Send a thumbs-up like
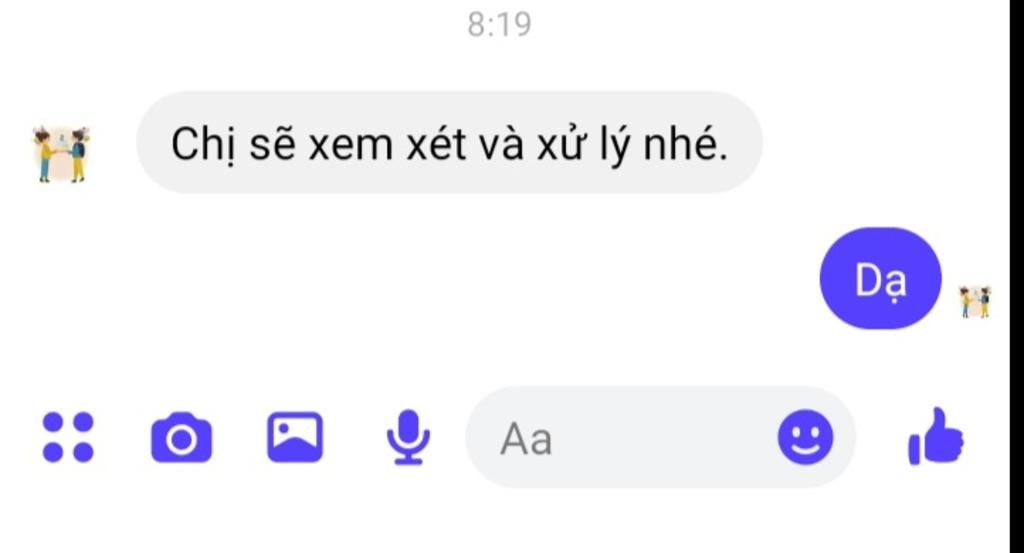This screenshot has height=553, width=1024. [935, 437]
